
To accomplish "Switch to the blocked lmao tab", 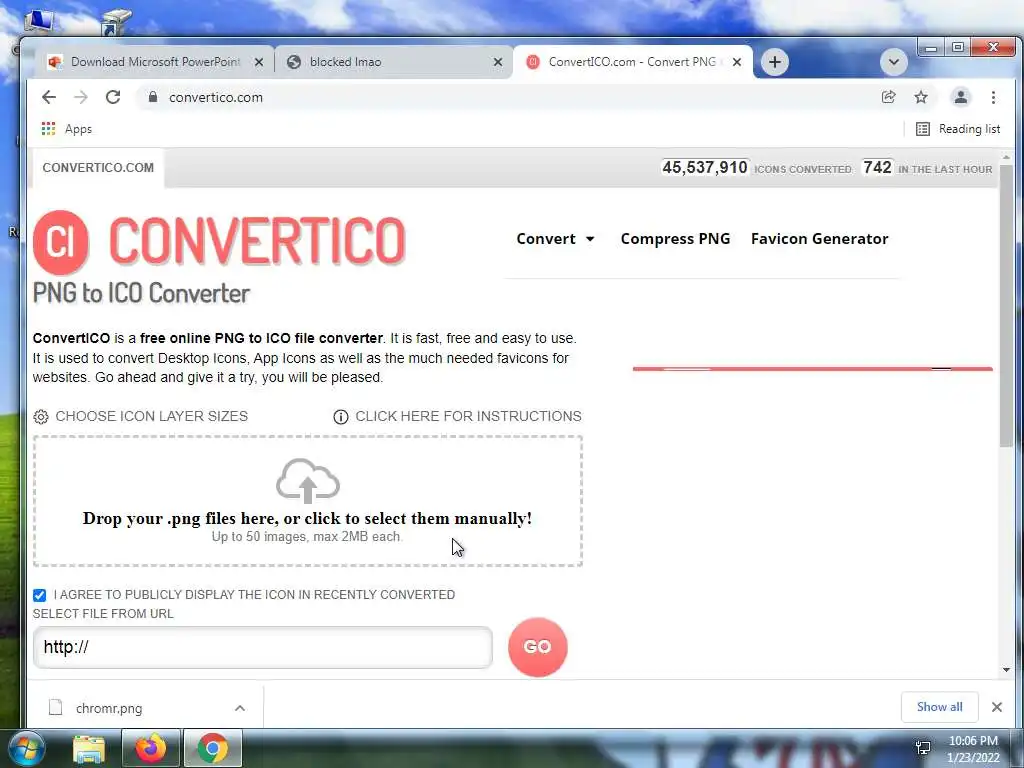I will pos(394,62).
